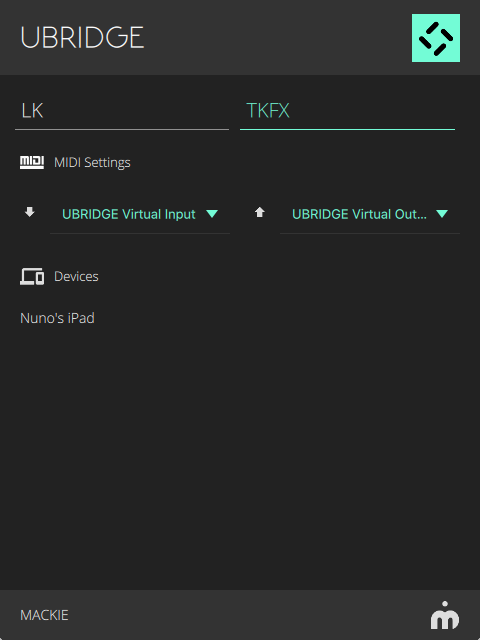The image size is (480, 640).
Task: Open the UBRIDGE Virtual Input dropdown
Action: [140, 214]
